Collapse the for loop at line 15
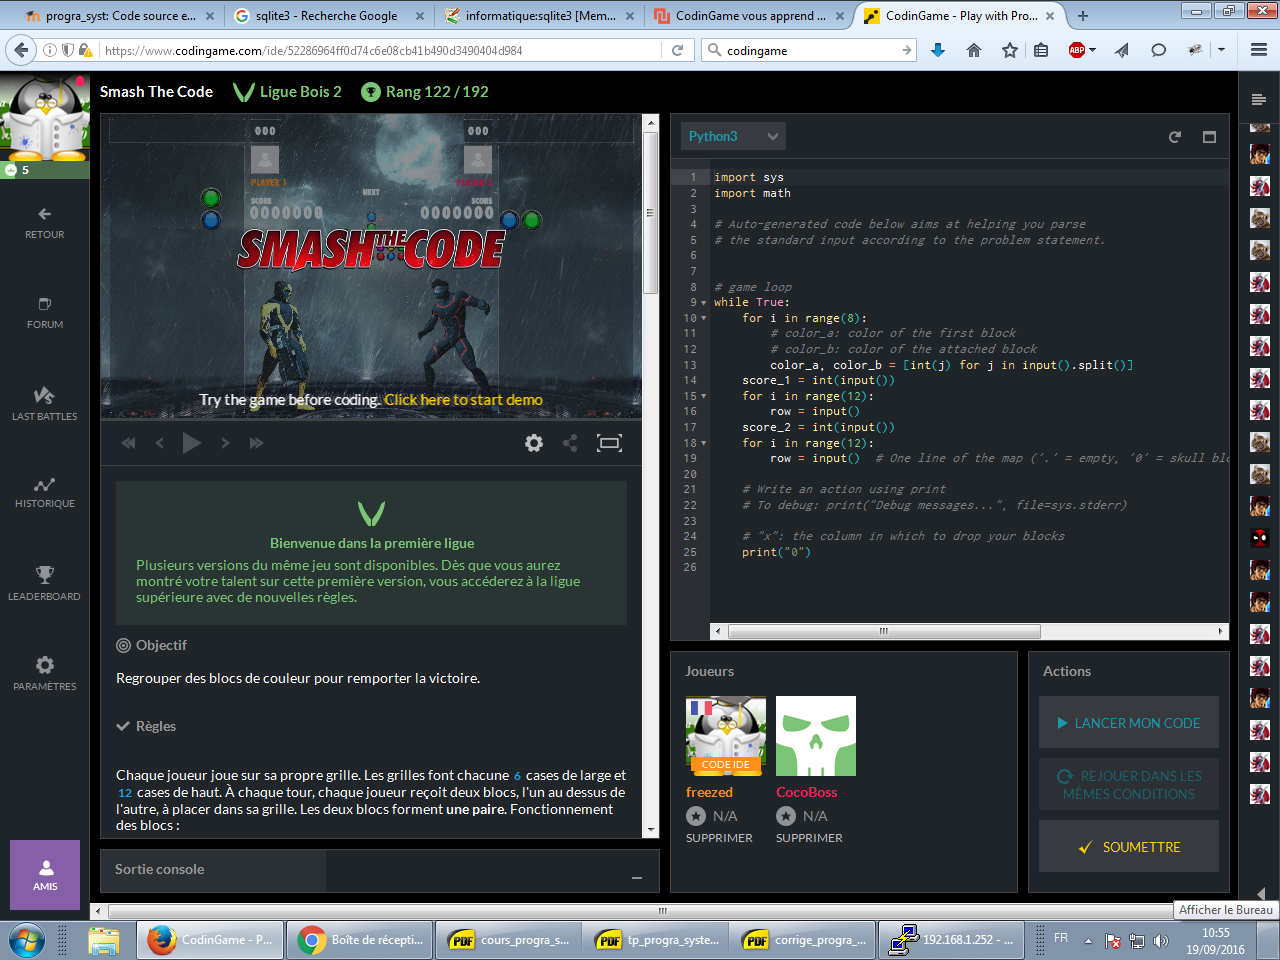Screen dimensions: 1280x960 (x=703, y=396)
